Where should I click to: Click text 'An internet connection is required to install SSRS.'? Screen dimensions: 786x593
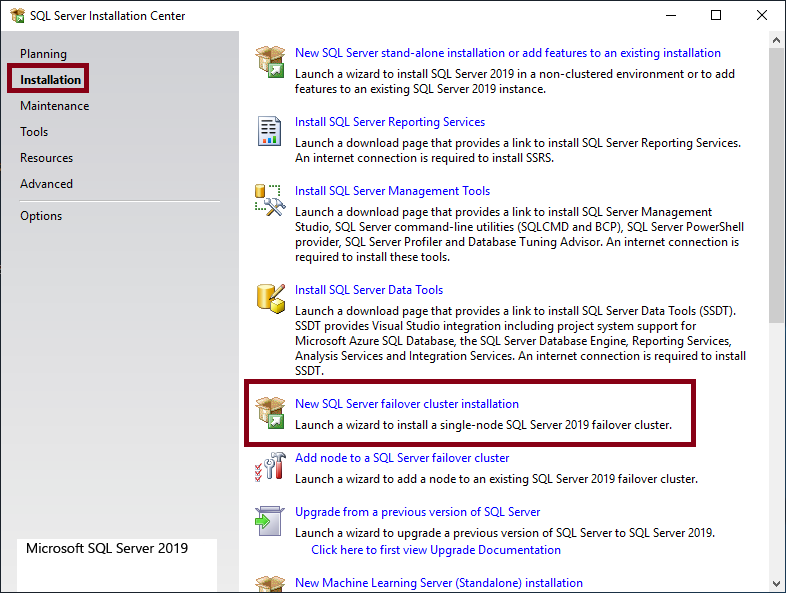pyautogui.click(x=425, y=158)
